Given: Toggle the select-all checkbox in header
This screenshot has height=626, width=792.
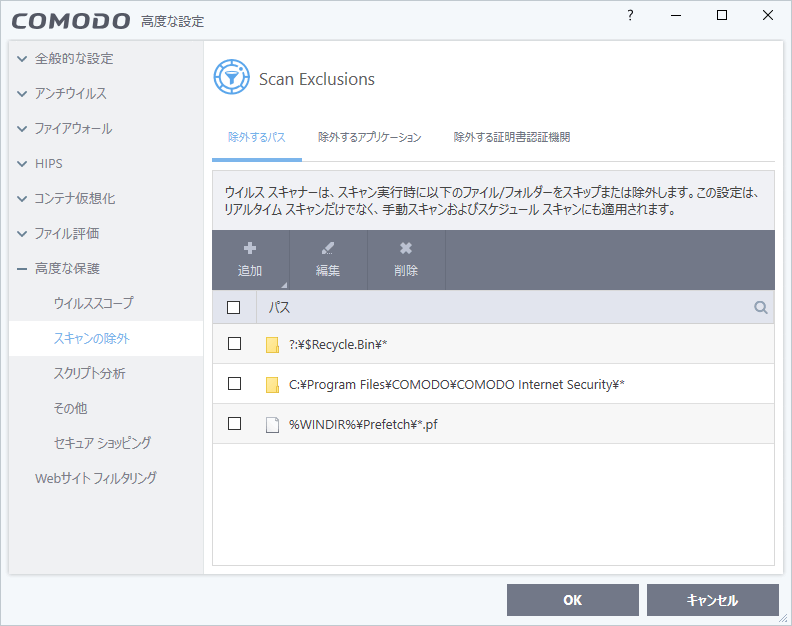Looking at the screenshot, I should point(234,308).
